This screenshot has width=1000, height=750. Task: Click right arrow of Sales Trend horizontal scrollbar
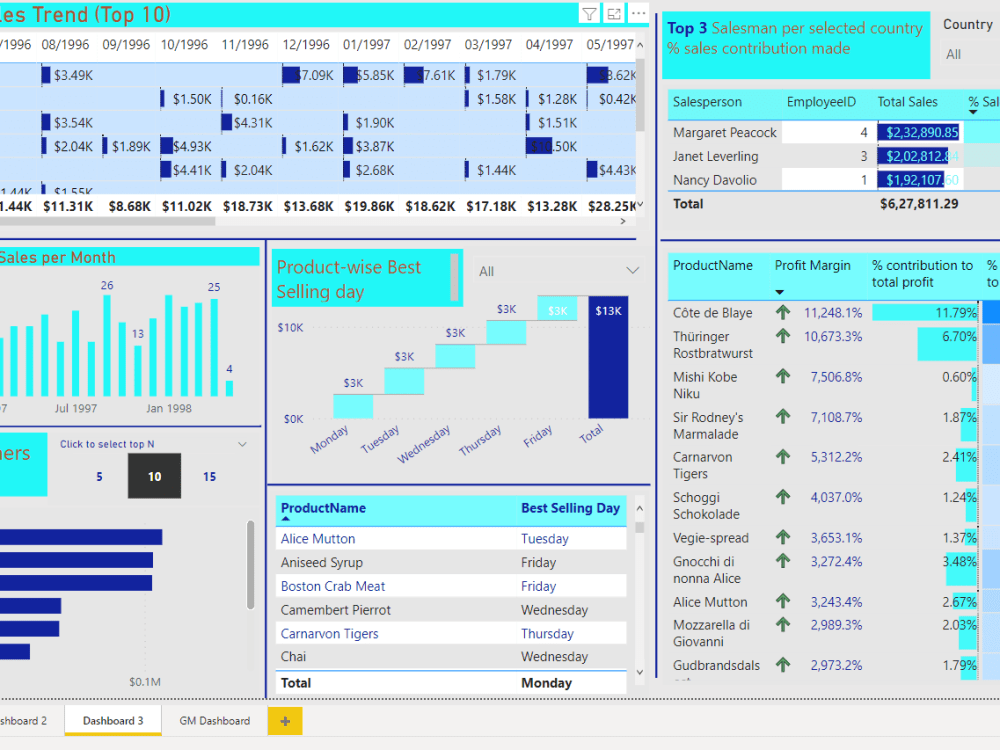[x=623, y=221]
